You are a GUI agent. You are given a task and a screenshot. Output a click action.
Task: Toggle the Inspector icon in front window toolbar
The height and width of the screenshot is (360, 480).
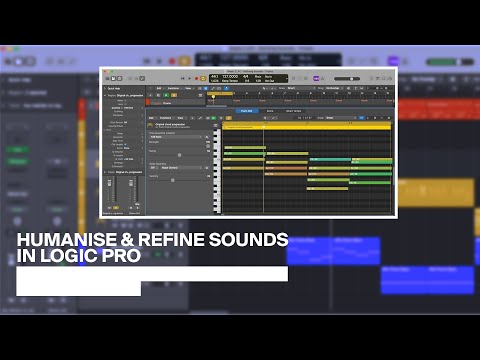pos(113,79)
